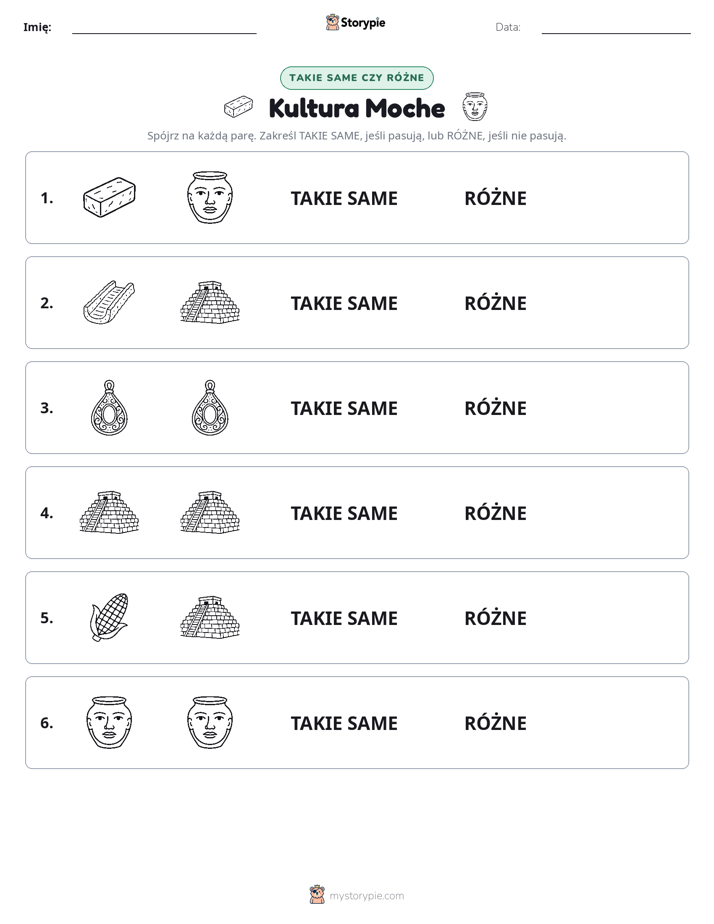Mark RÓŻNE for row 5
This screenshot has height=924, width=714.
pos(495,618)
